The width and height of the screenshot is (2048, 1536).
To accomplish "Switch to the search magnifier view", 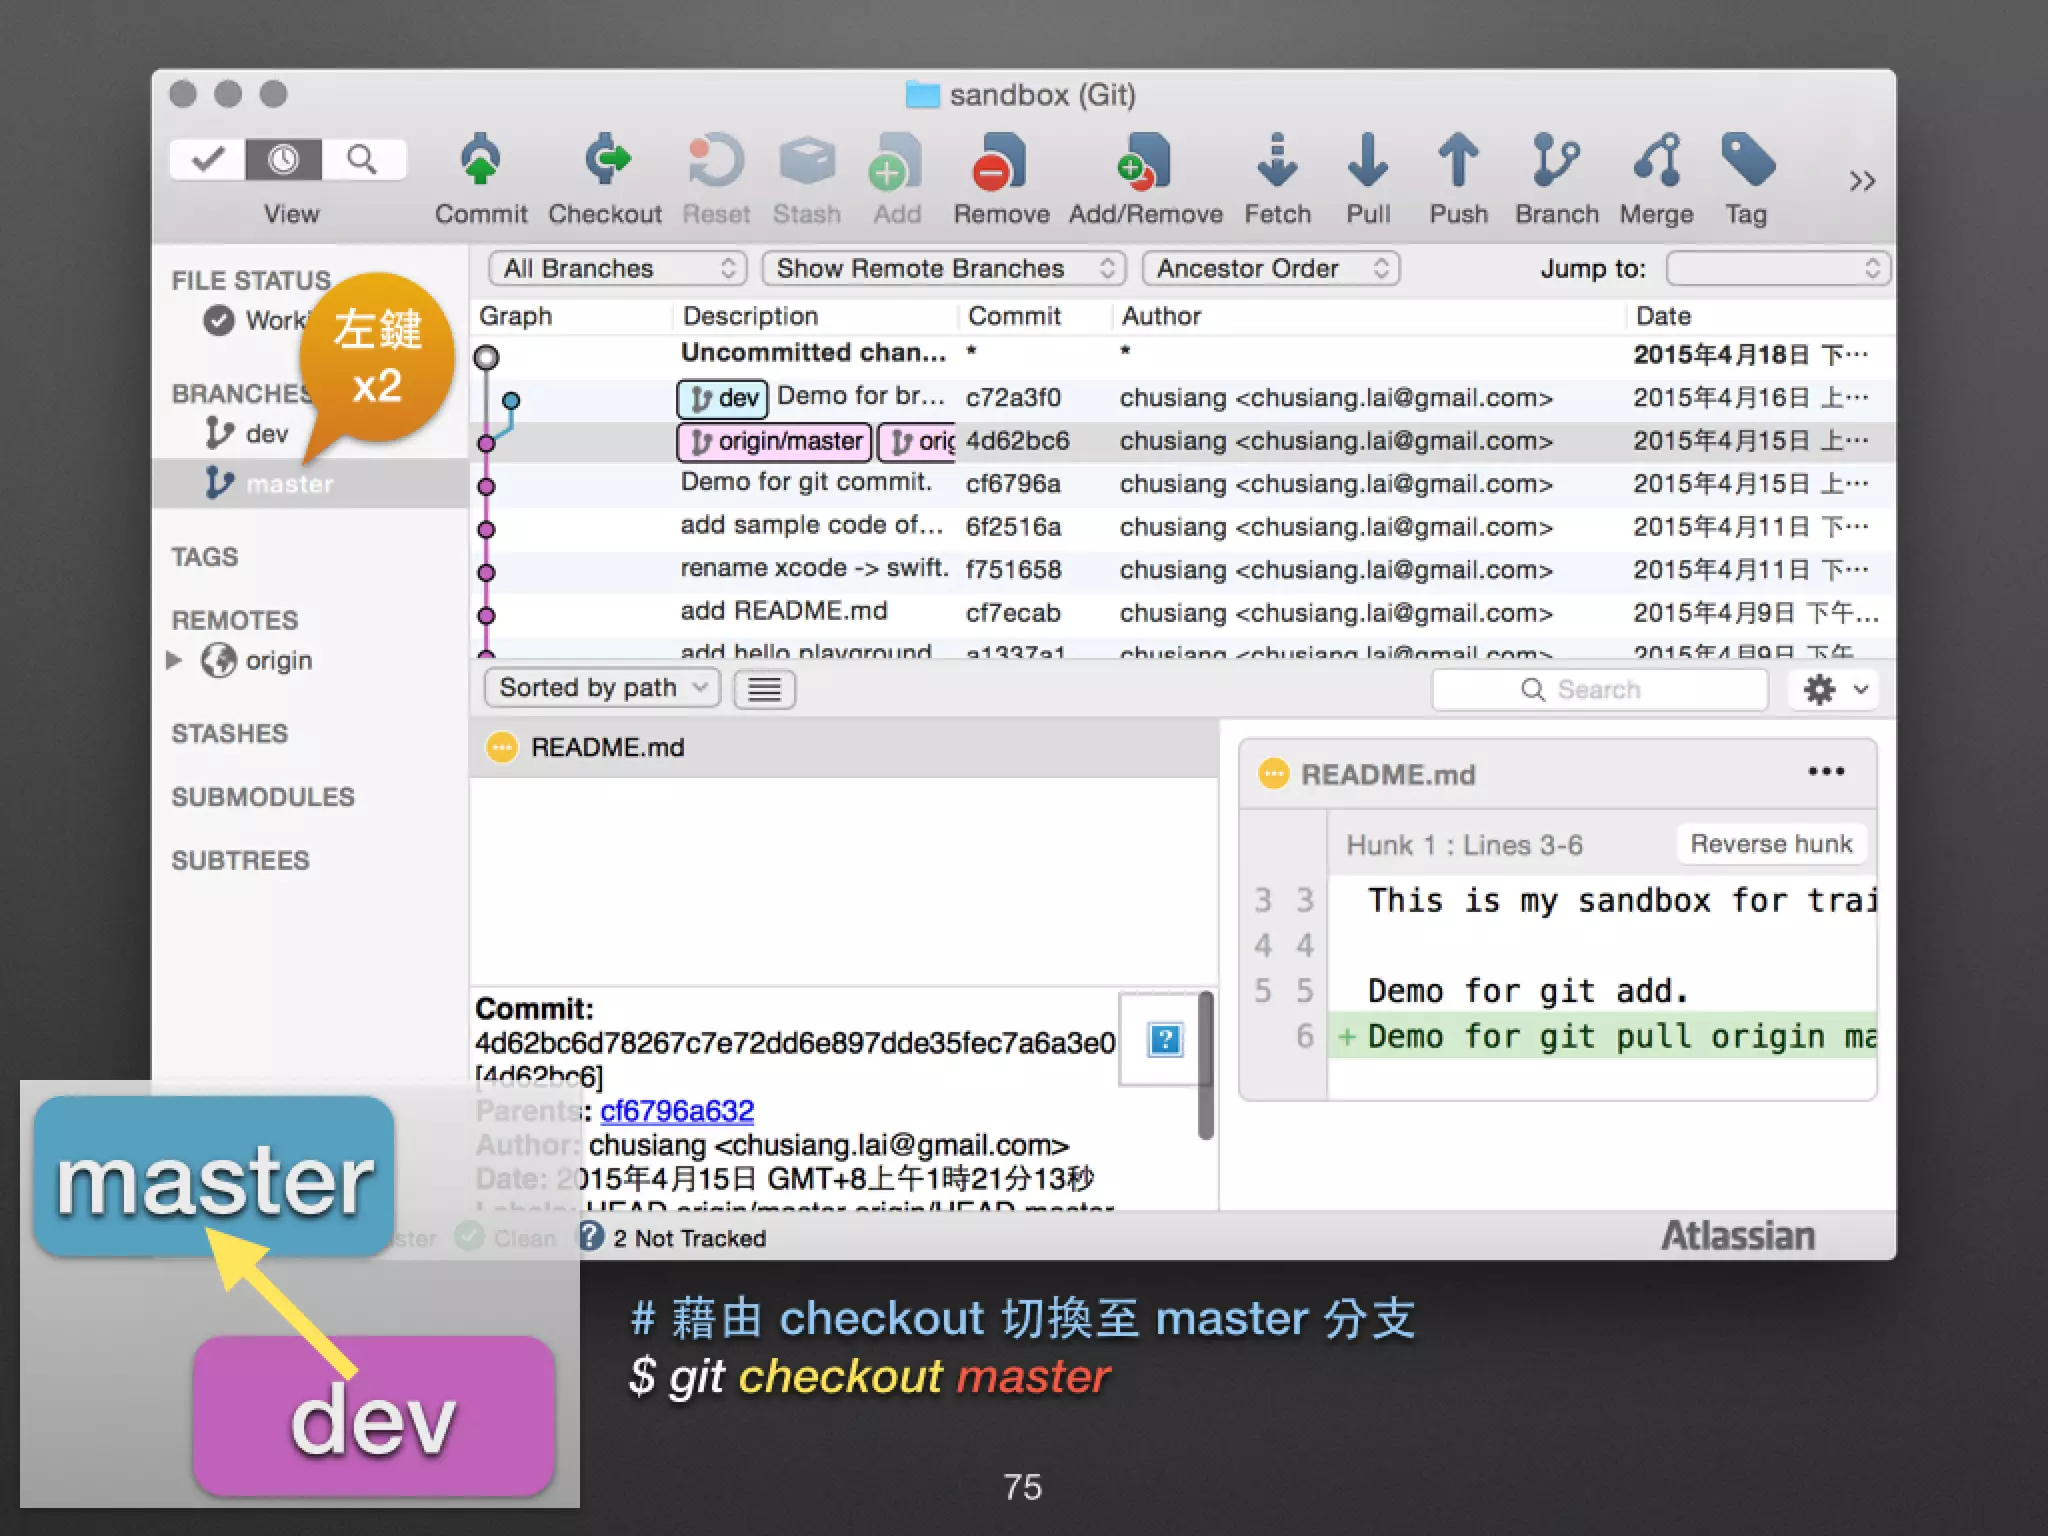I will (362, 160).
